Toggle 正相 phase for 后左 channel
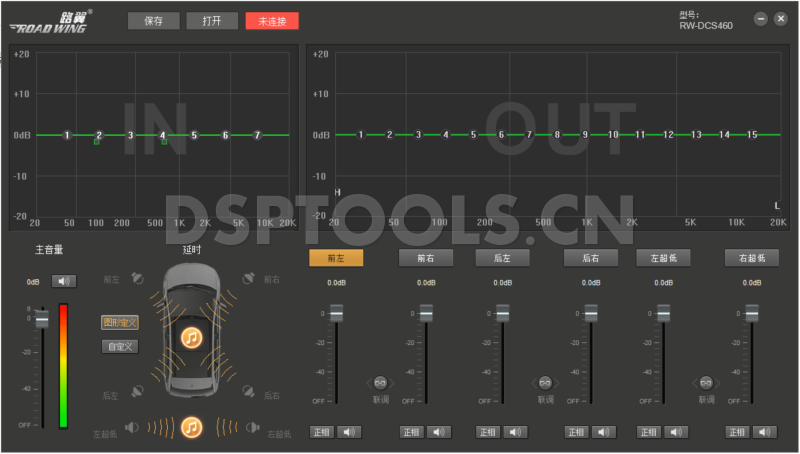Viewport: 800px width, 454px height. [x=488, y=432]
